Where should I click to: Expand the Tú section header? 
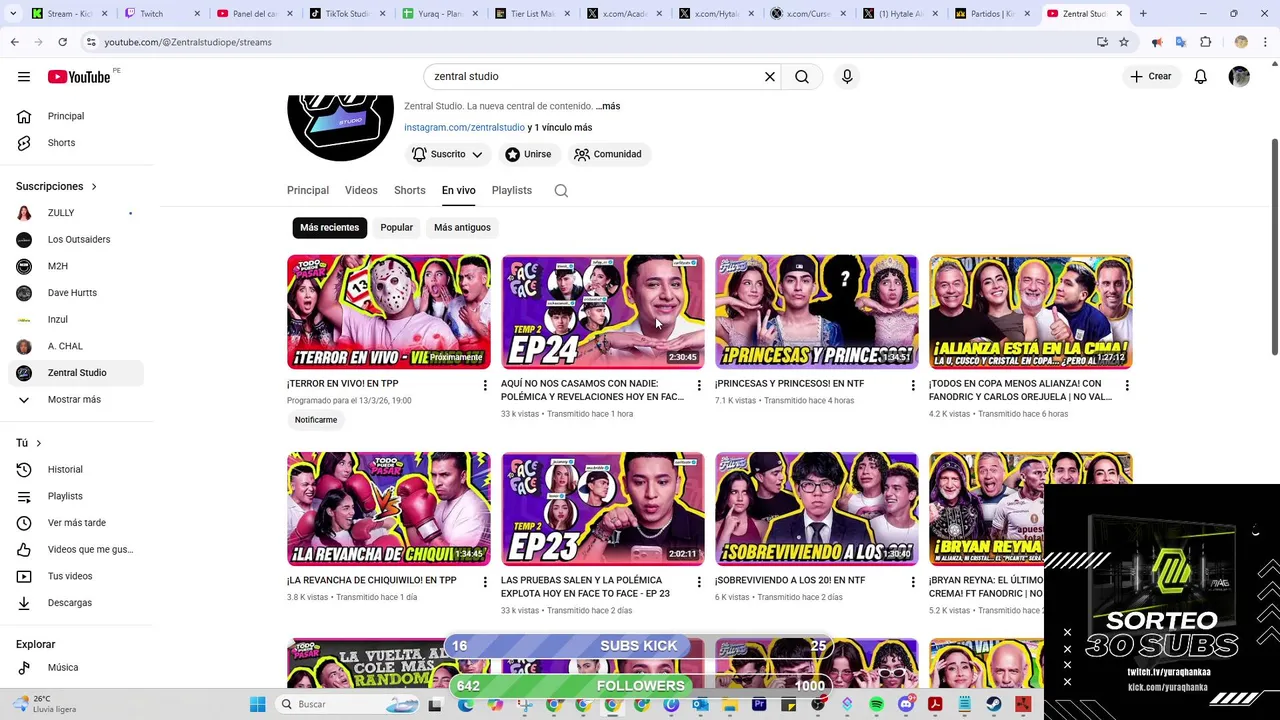(x=29, y=443)
